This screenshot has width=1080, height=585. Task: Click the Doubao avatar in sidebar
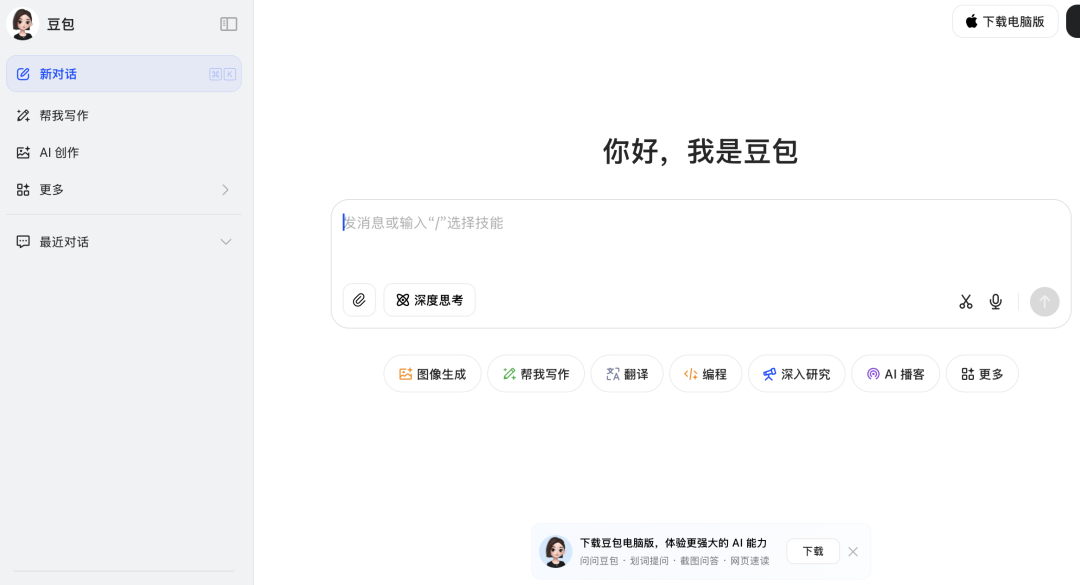tap(23, 24)
